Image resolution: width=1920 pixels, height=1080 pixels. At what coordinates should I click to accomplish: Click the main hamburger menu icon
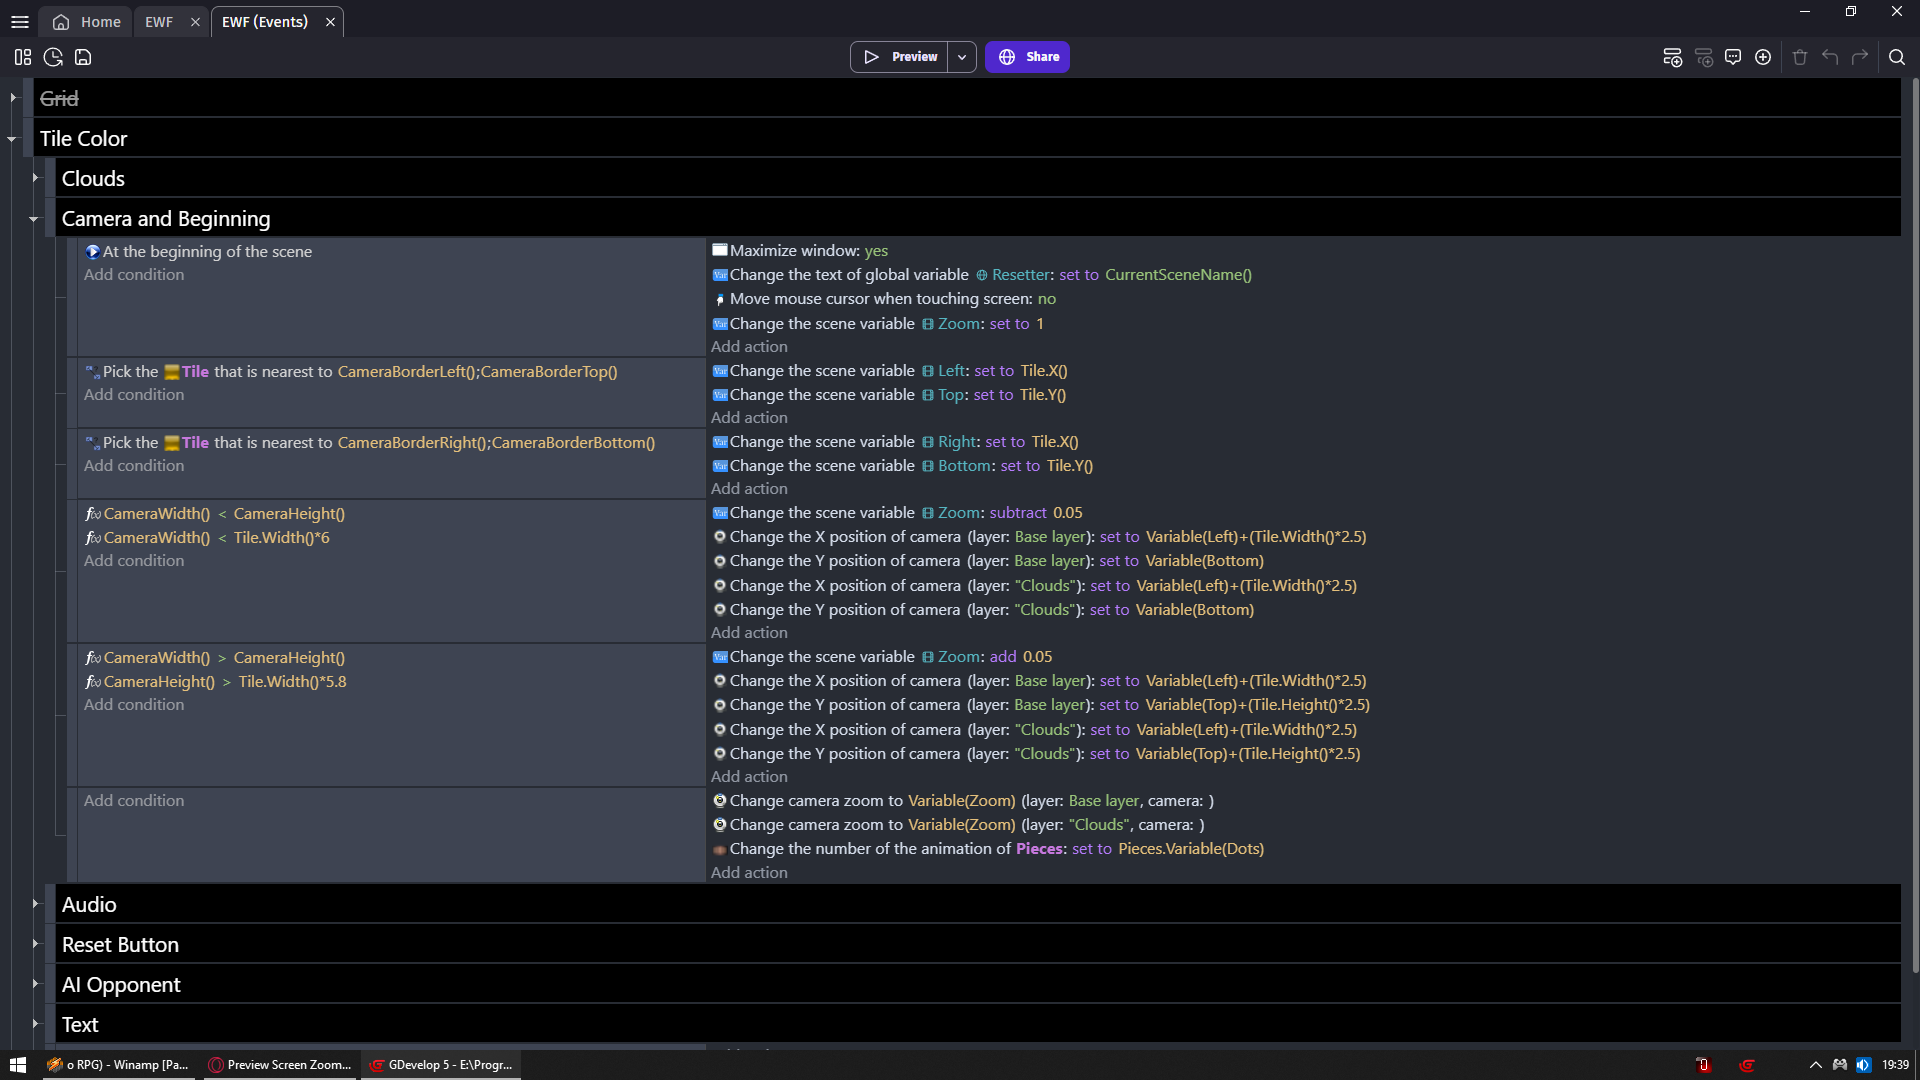(x=19, y=22)
